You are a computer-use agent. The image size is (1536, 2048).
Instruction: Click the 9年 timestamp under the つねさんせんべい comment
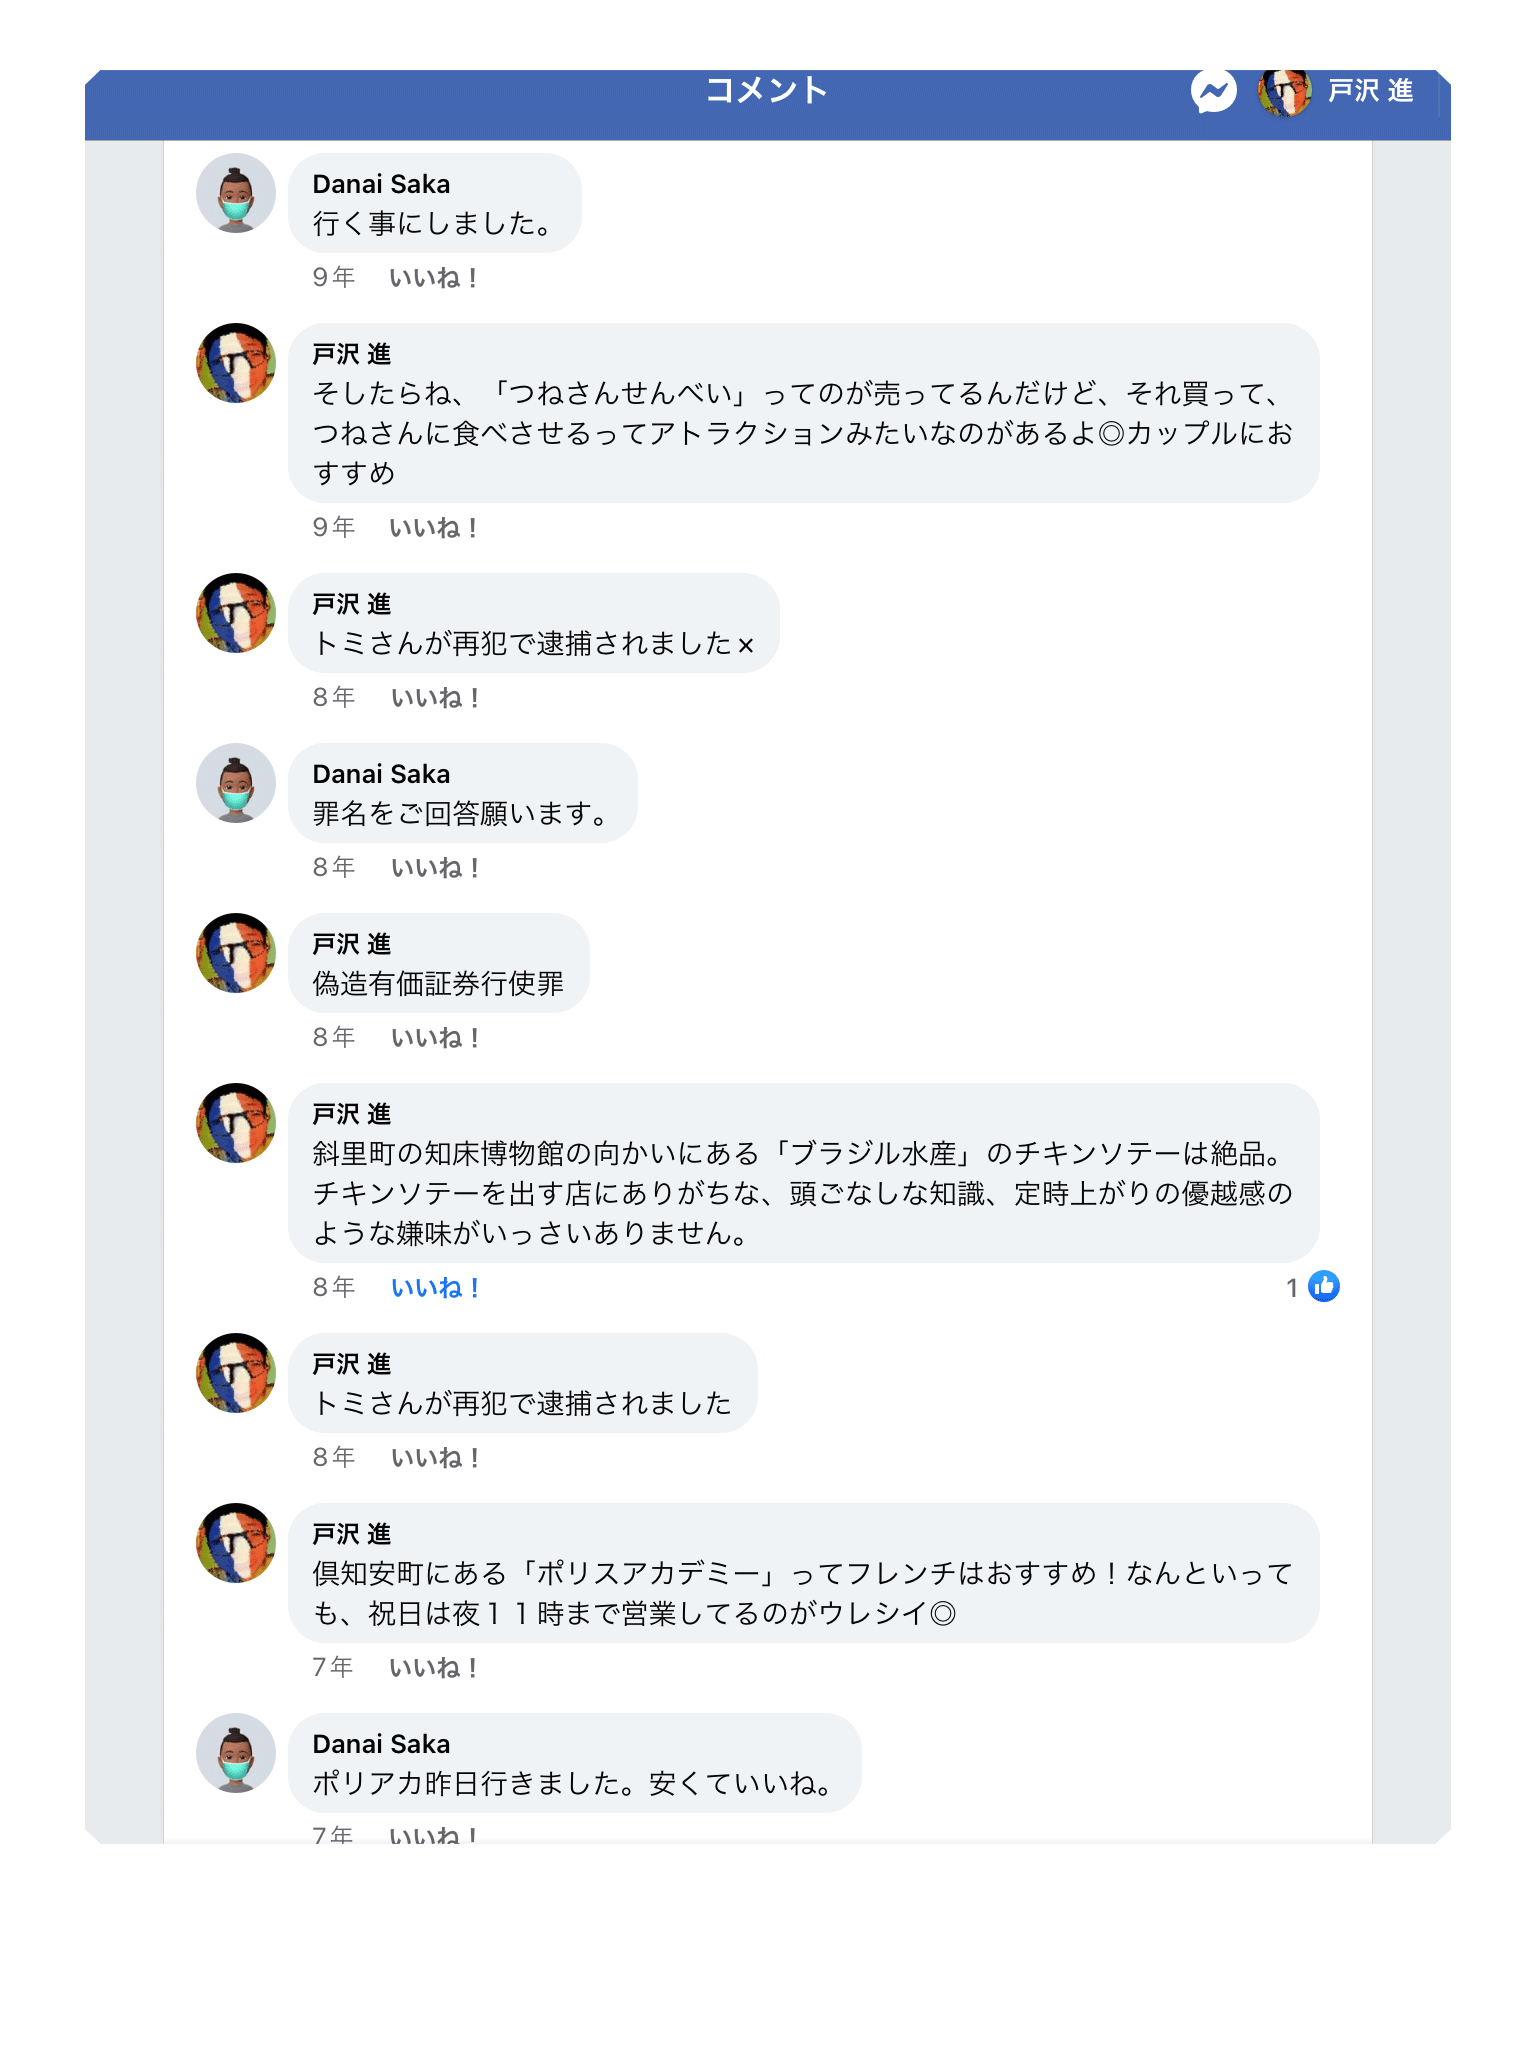[333, 527]
